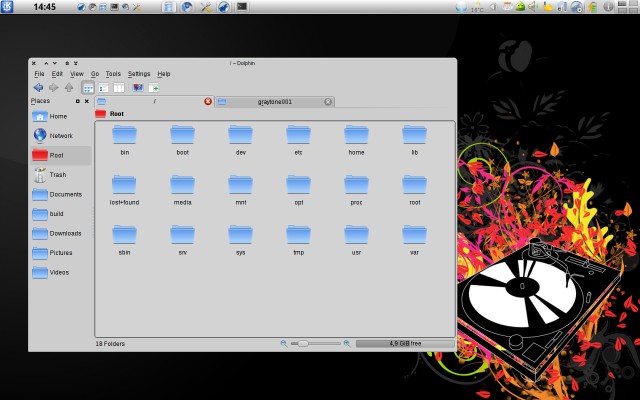Image resolution: width=640 pixels, height=400 pixels.
Task: Open the Tools menu
Action: click(x=113, y=74)
